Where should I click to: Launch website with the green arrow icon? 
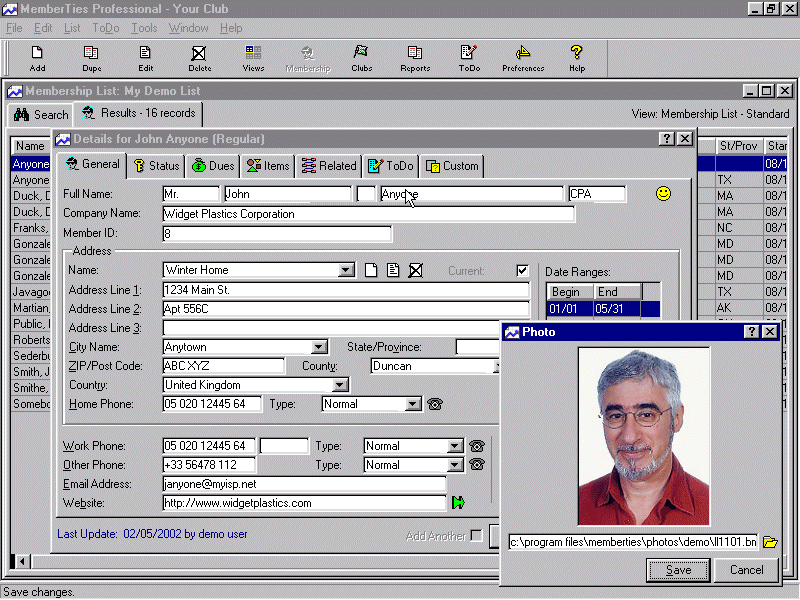[x=459, y=503]
